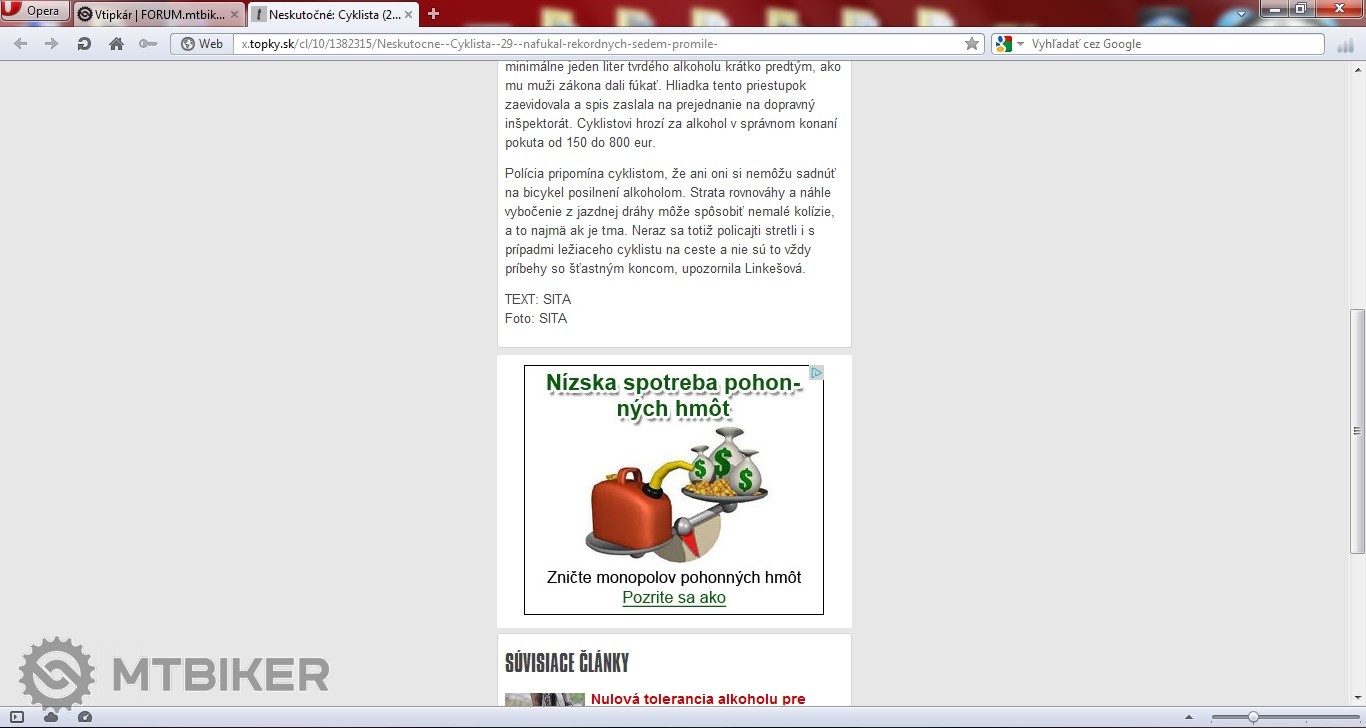
Task: Go back using the Back arrow
Action: coord(20,44)
